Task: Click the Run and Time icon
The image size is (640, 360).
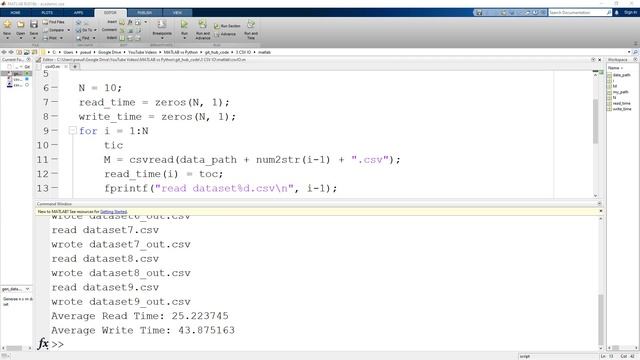Action: click(251, 25)
